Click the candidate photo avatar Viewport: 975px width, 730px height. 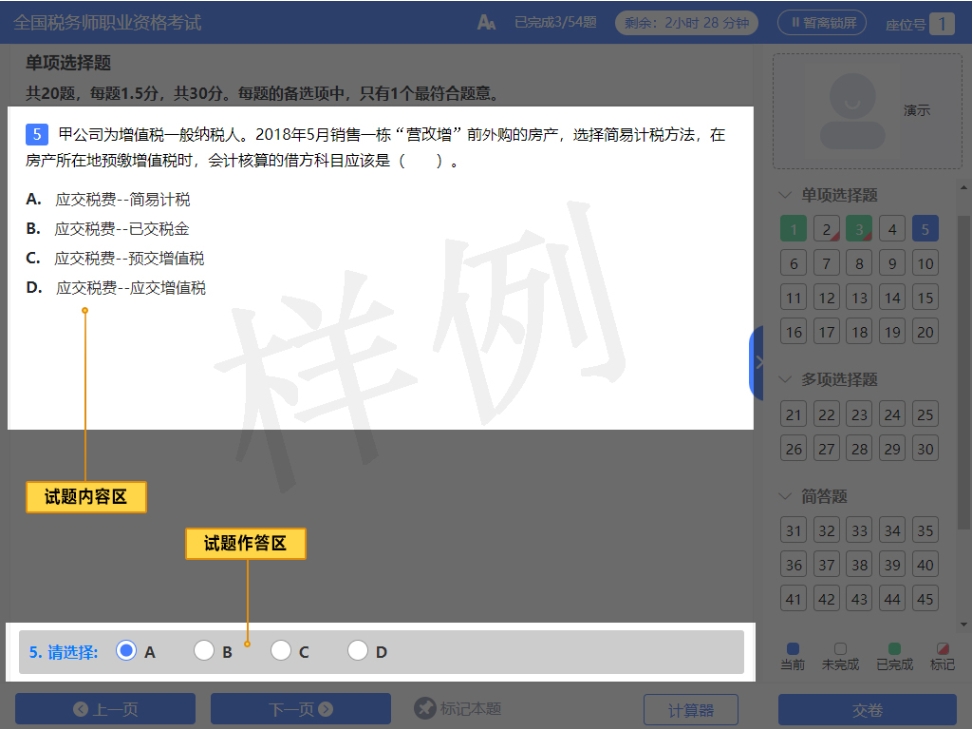(x=852, y=111)
